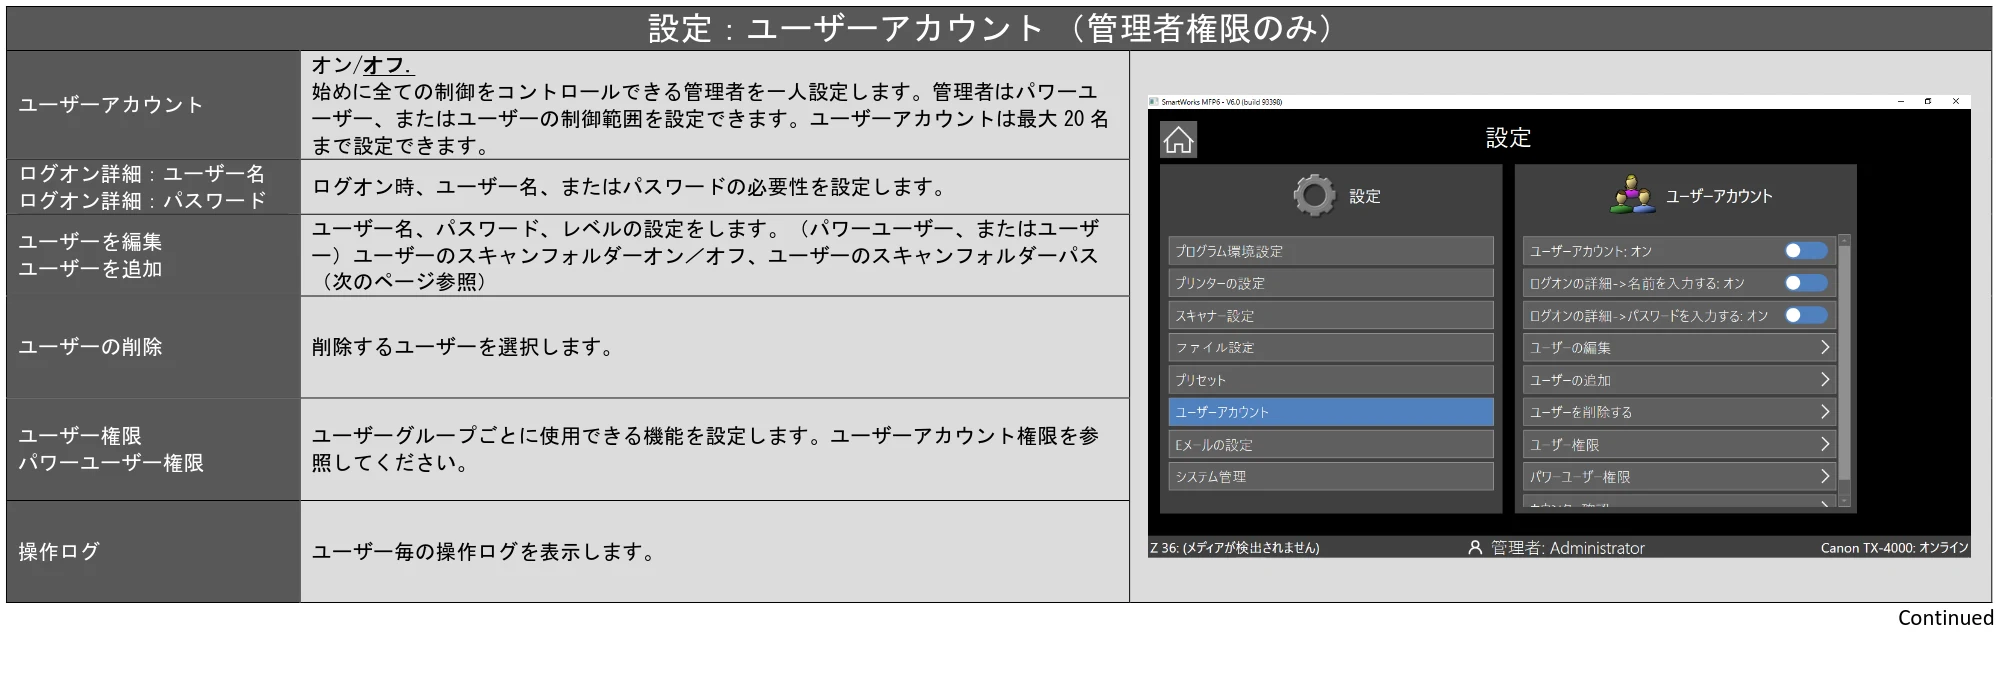Expand the ユーザー権限 chevron
Screen dimensions: 2000x677
1824,444
